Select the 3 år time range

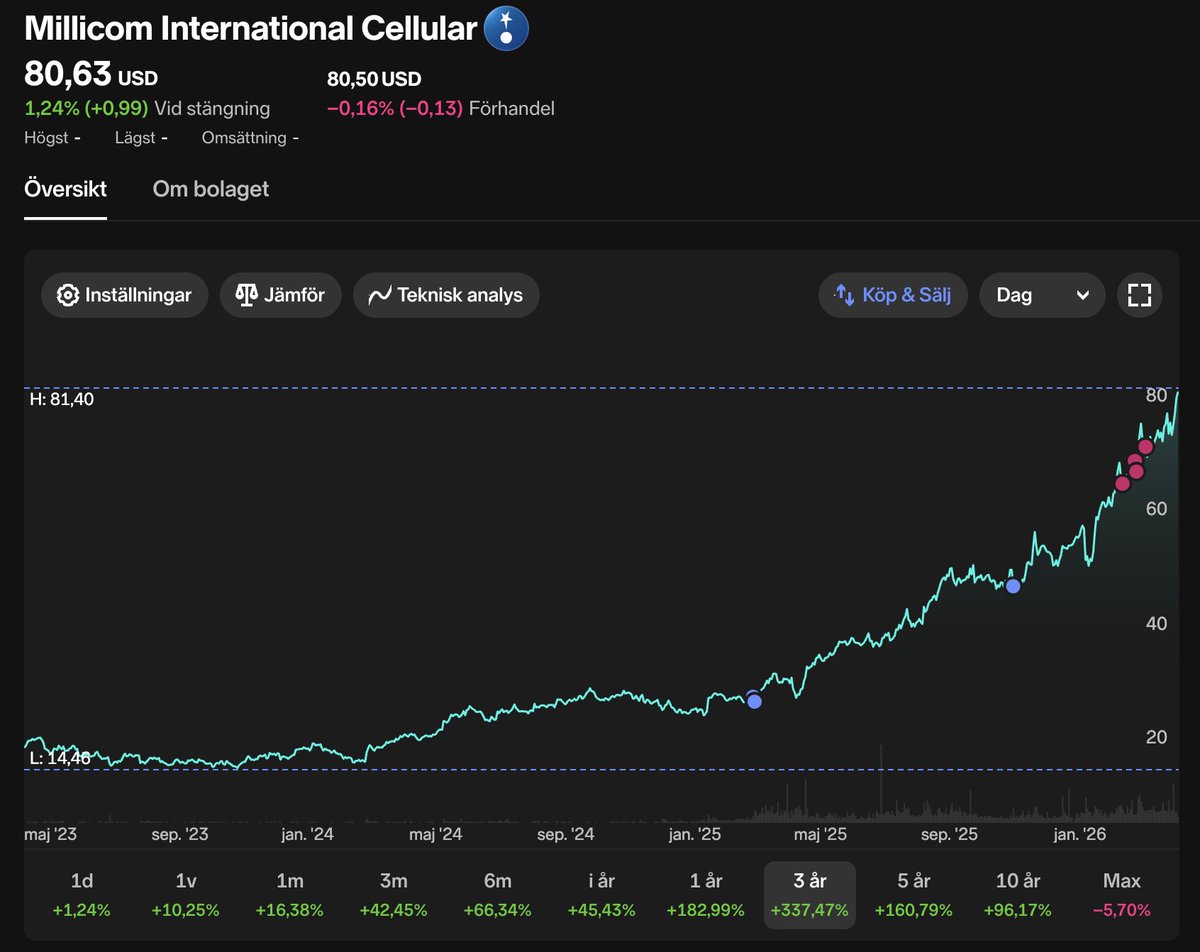point(810,894)
